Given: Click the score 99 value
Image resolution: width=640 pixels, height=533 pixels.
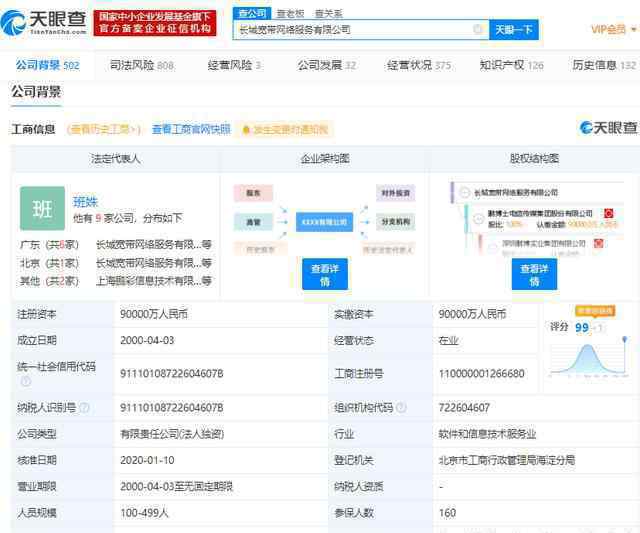Looking at the screenshot, I should click(x=582, y=327).
